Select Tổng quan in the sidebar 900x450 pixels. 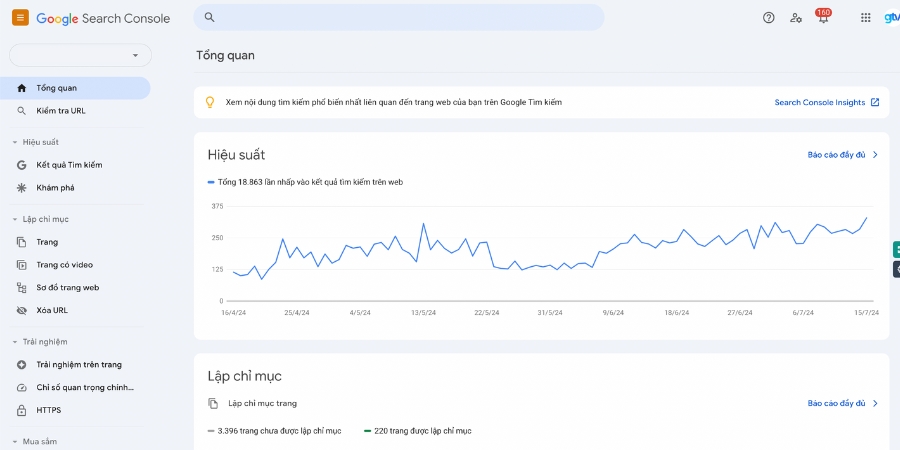(75, 88)
